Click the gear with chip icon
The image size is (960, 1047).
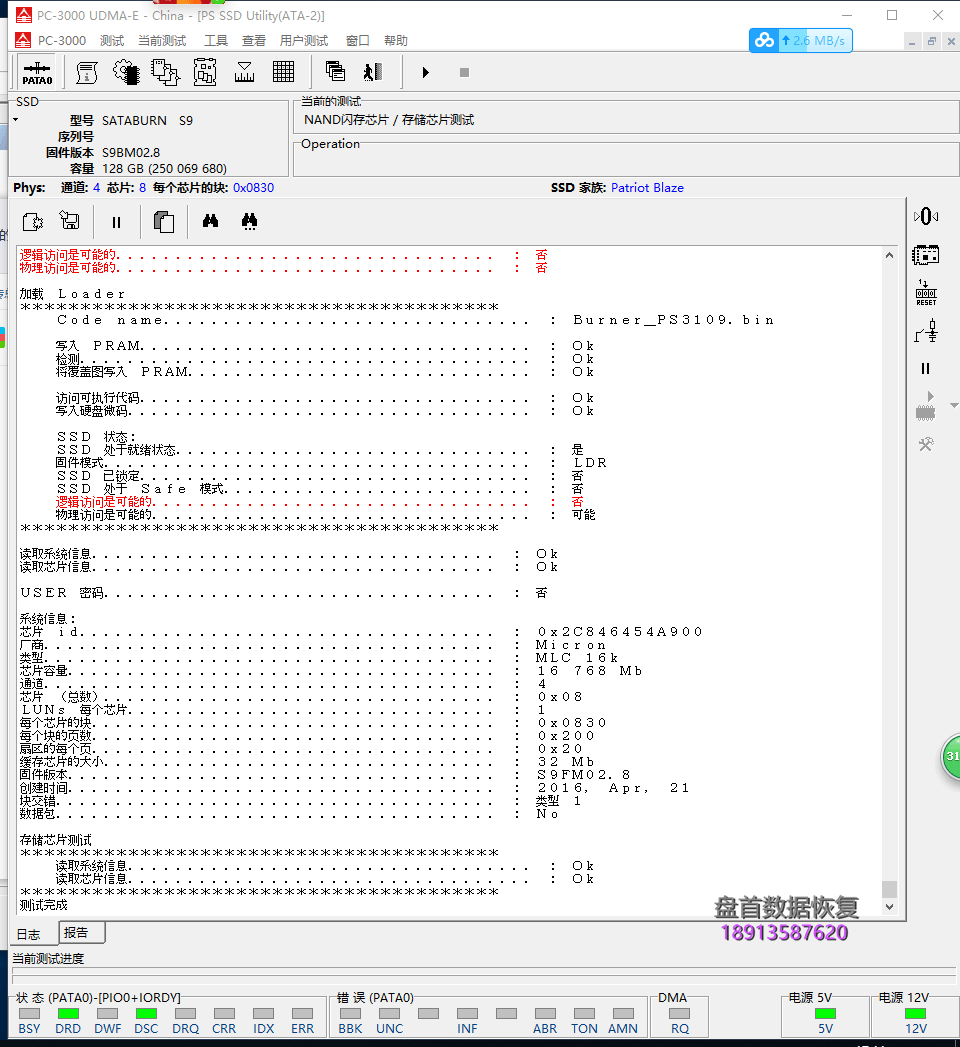[126, 72]
